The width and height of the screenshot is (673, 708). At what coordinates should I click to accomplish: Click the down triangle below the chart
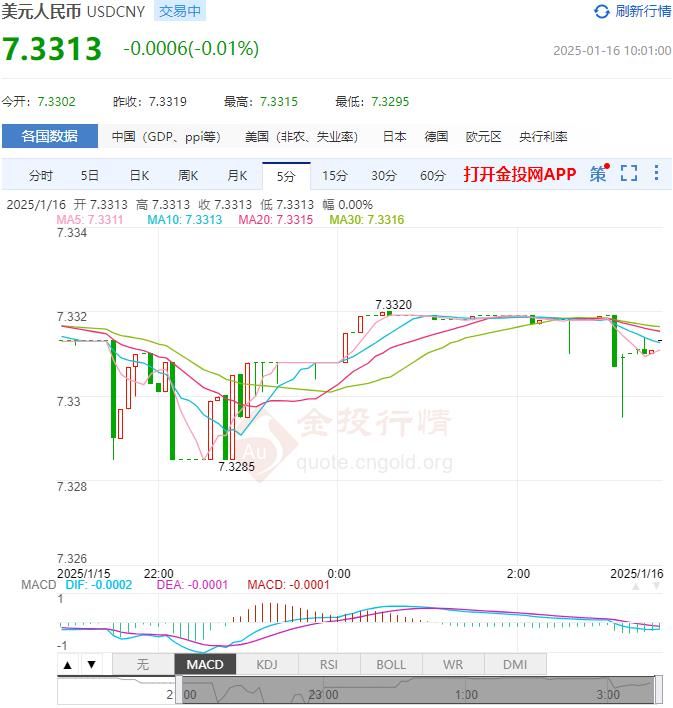click(91, 664)
